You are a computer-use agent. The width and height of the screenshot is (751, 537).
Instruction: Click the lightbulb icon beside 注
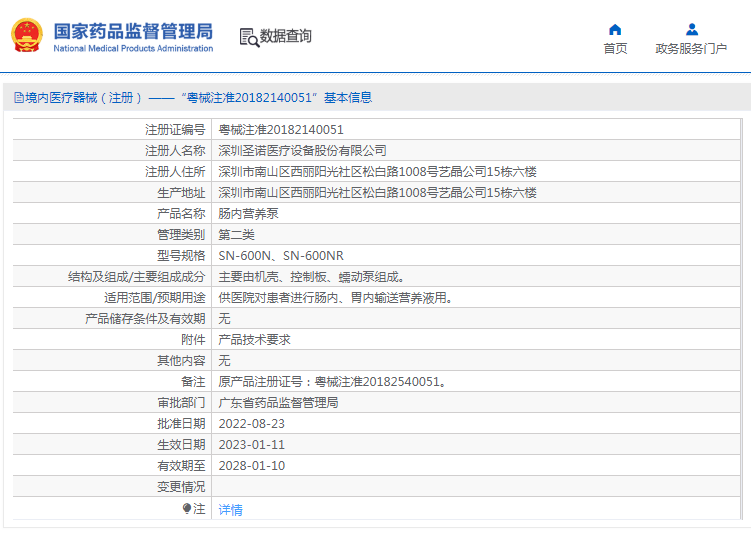pos(186,508)
